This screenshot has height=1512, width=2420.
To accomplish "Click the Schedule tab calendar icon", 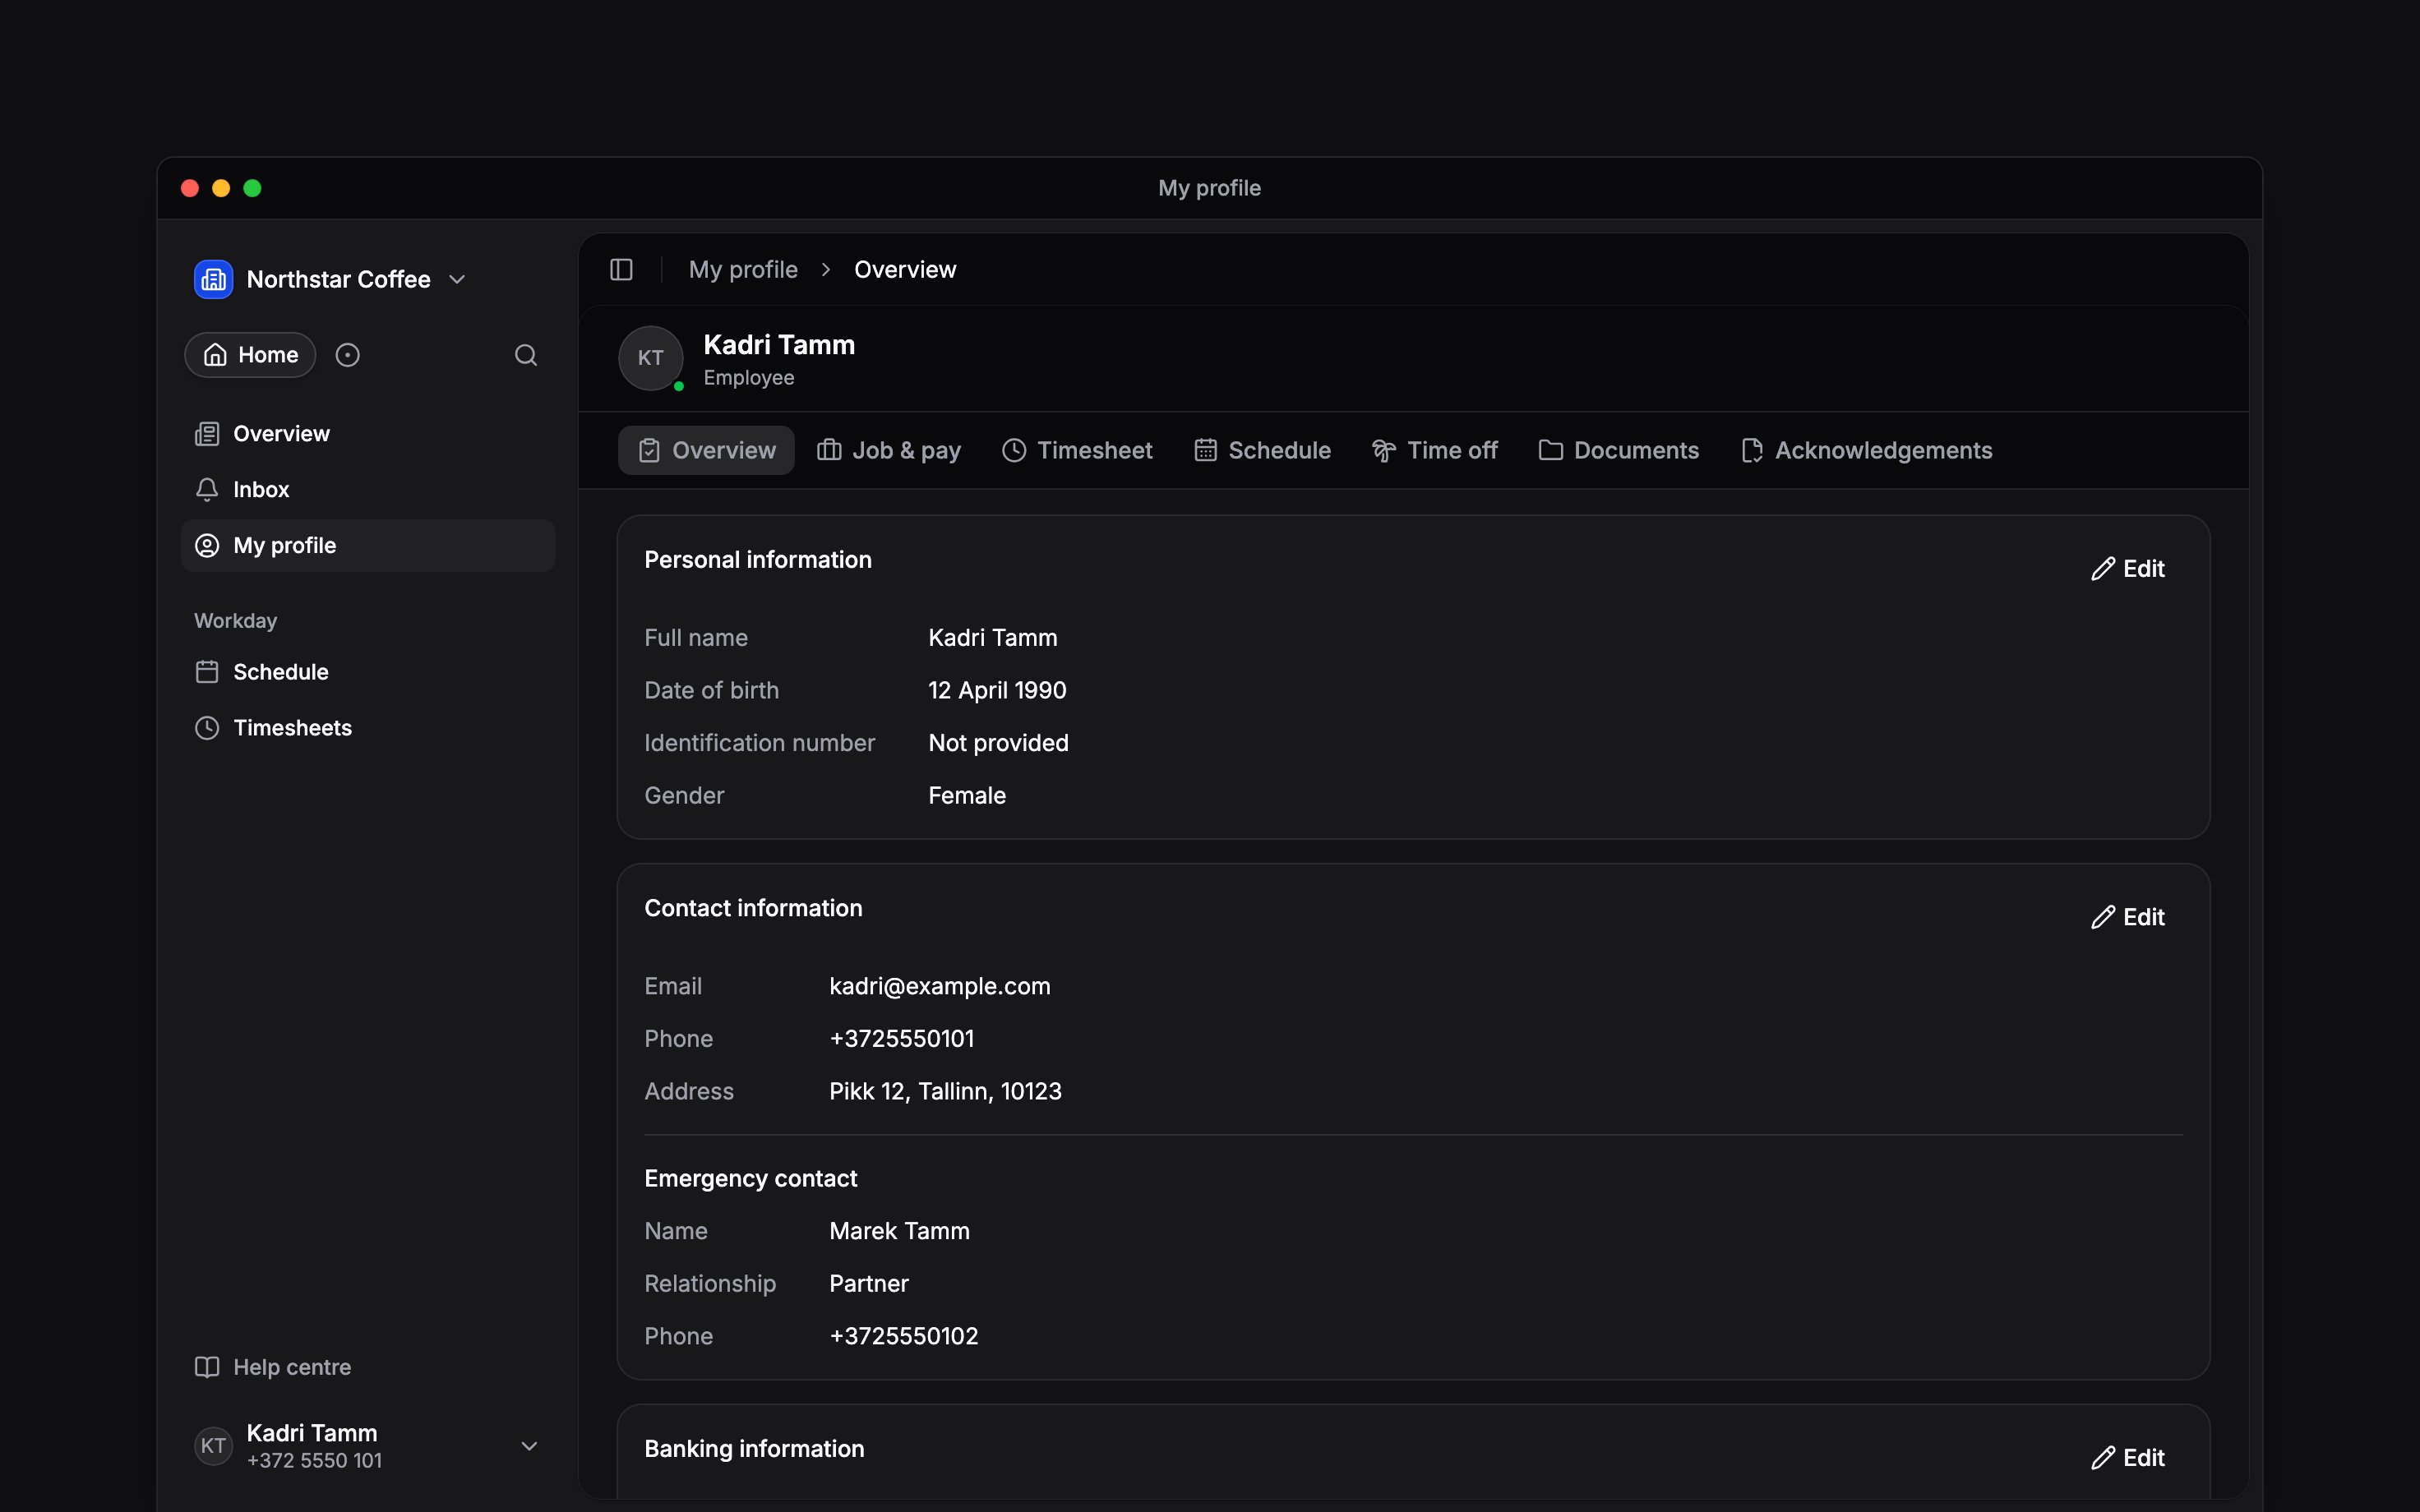I will tap(1205, 451).
